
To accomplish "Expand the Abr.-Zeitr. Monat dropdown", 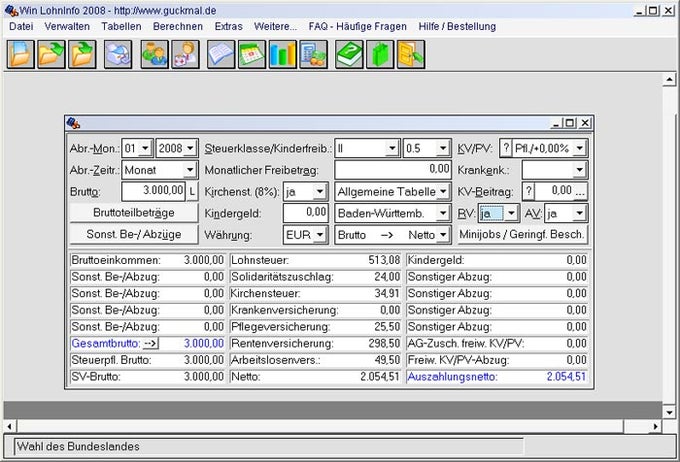I will point(190,170).
